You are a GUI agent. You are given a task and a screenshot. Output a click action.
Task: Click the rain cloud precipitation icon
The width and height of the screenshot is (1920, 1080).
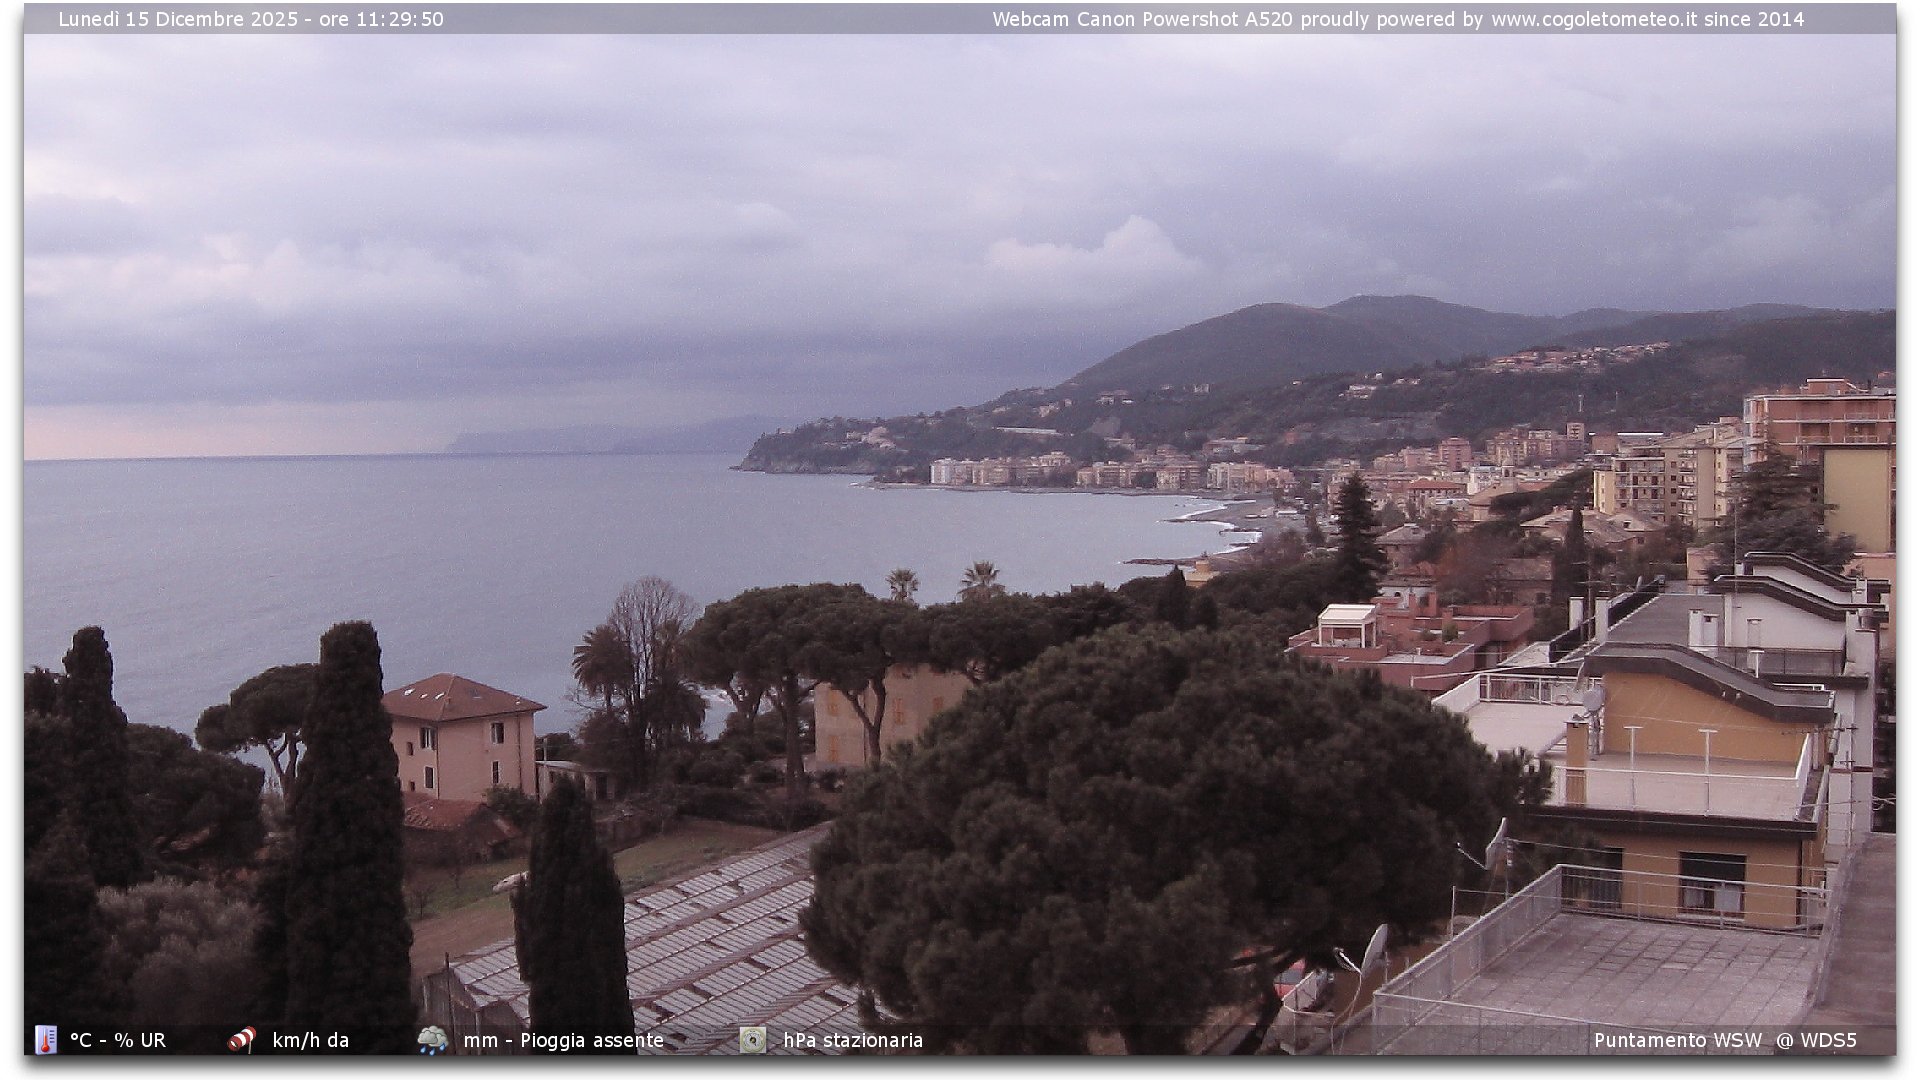click(432, 1040)
